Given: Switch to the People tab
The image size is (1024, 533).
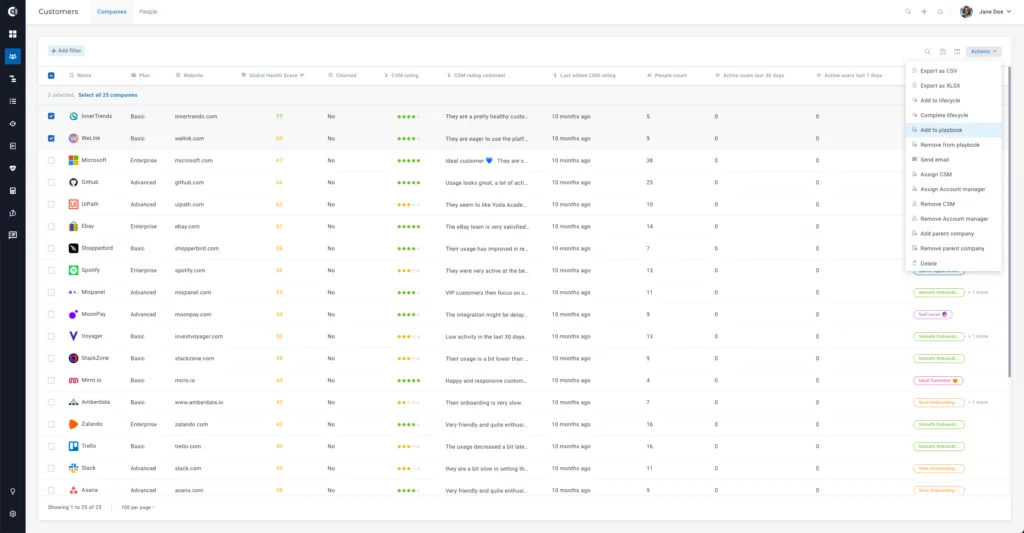Looking at the screenshot, I should 148,12.
